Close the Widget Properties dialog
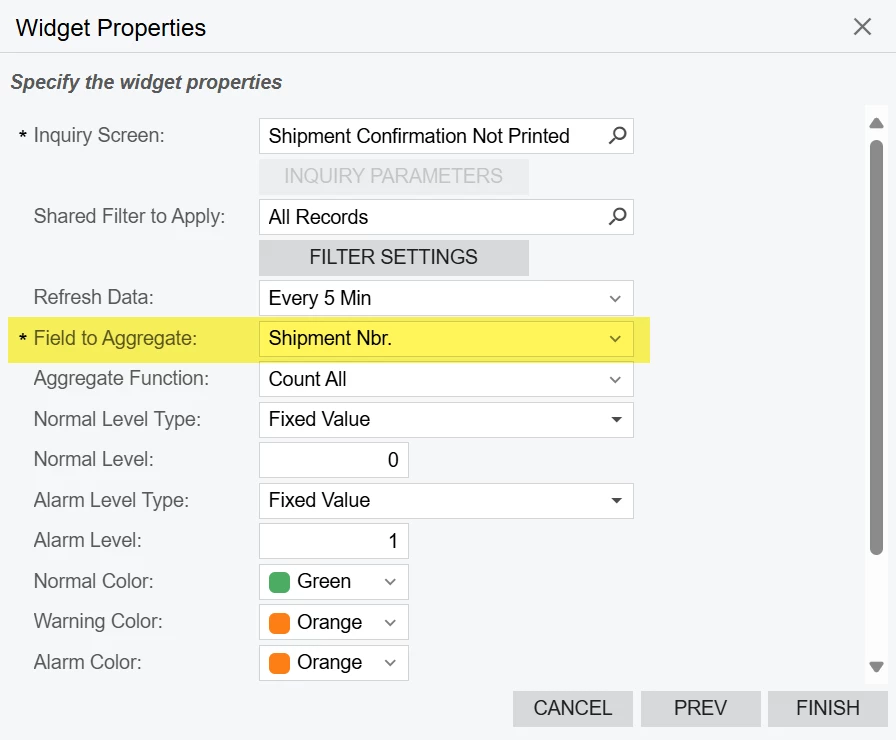The width and height of the screenshot is (896, 740). (x=862, y=26)
